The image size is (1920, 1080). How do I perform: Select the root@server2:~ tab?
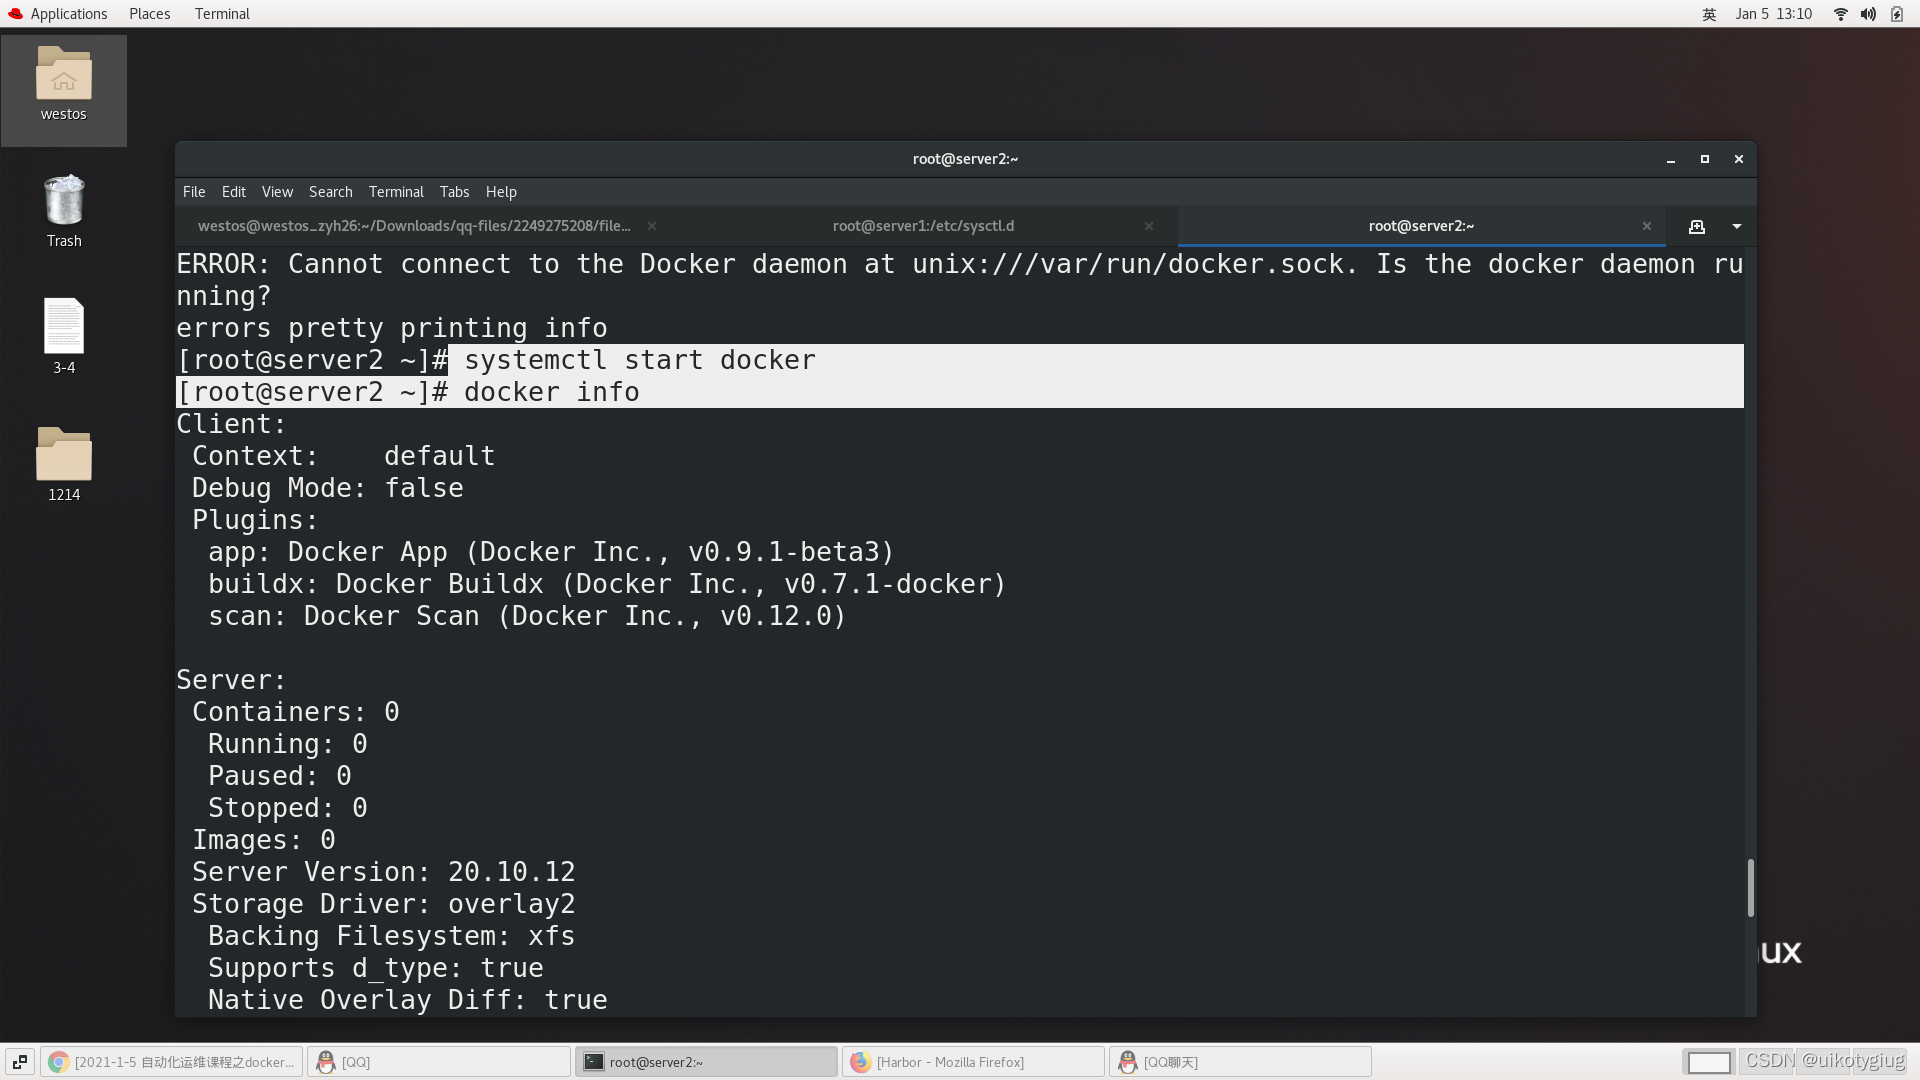tap(1421, 226)
